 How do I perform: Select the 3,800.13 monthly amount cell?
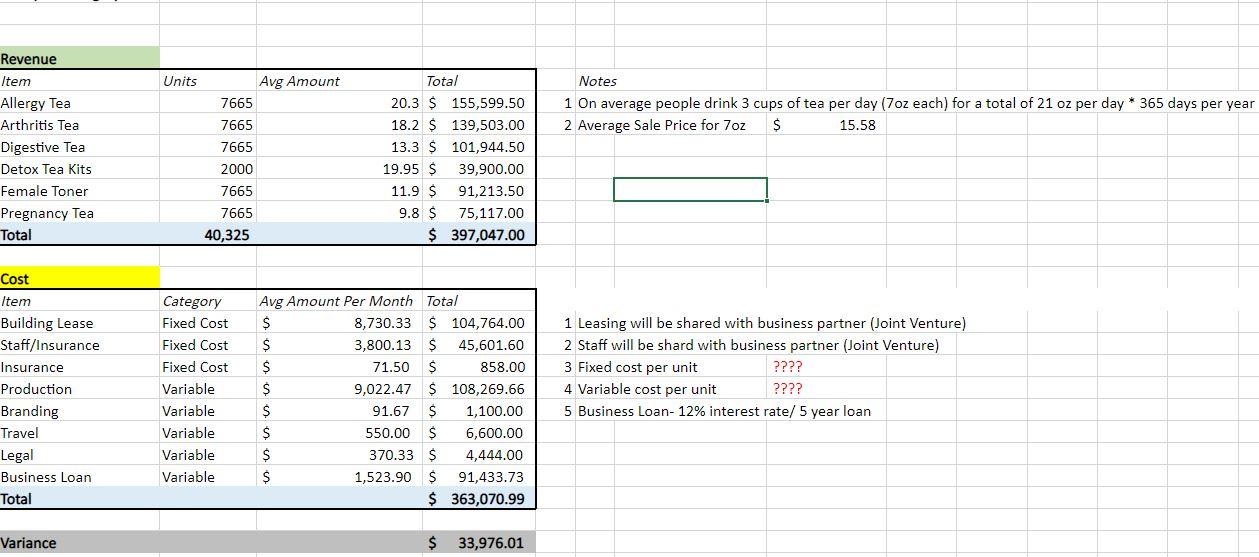tap(340, 345)
